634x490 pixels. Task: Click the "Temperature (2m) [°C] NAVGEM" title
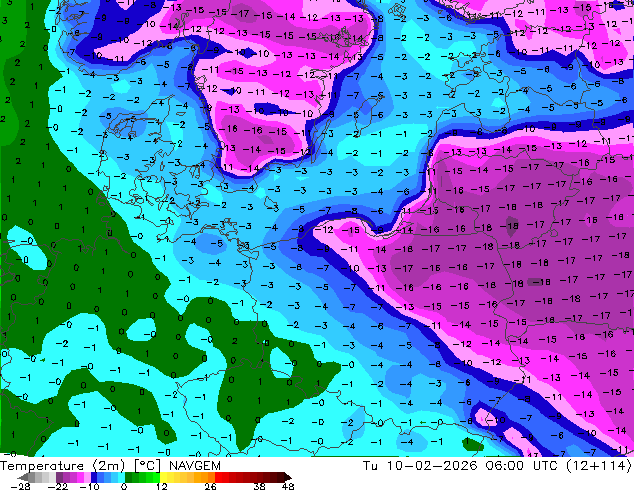click(x=110, y=466)
